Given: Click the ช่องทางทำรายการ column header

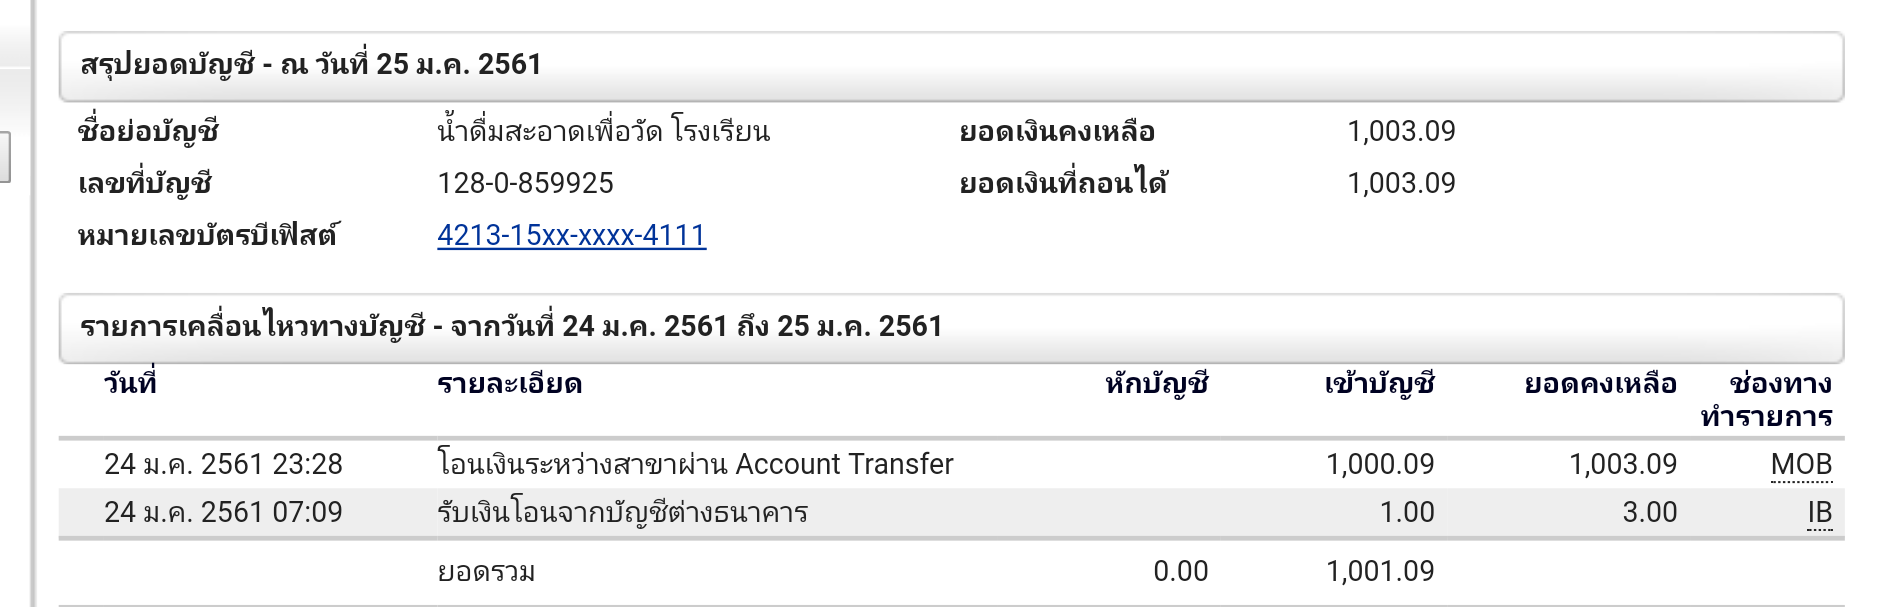Looking at the screenshot, I should click(1767, 400).
